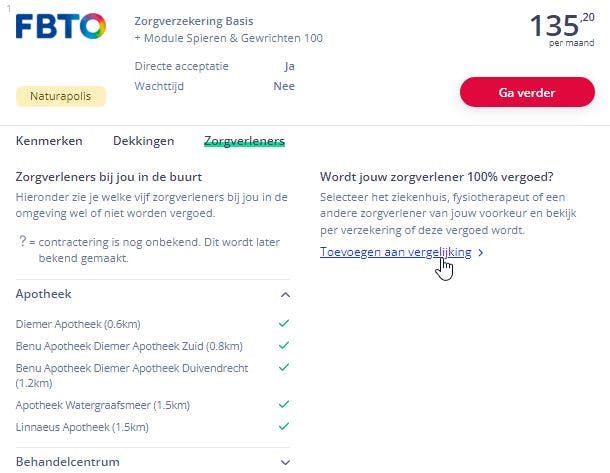
Task: Open the Kenmerken tab
Action: [49, 141]
